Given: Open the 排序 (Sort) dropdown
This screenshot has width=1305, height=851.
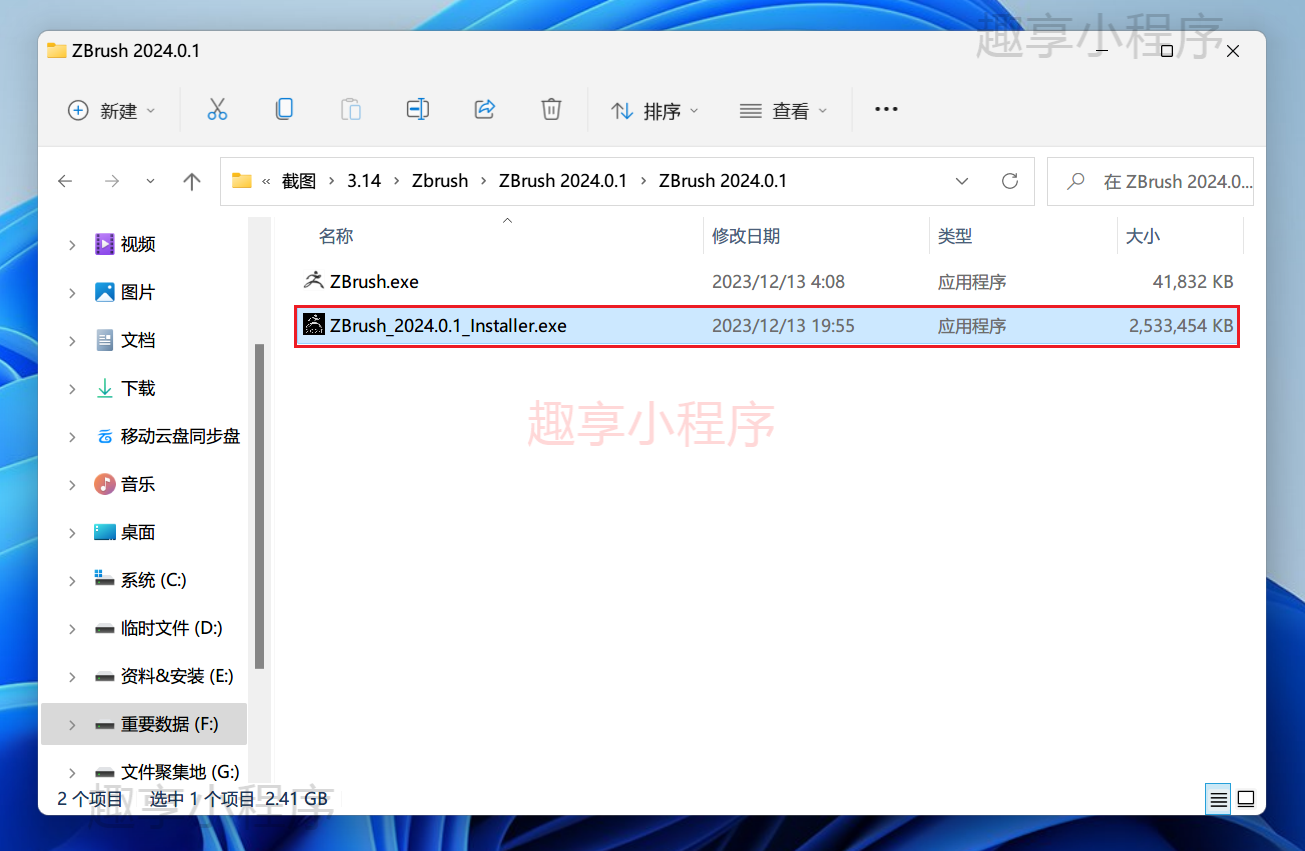Looking at the screenshot, I should (x=655, y=110).
